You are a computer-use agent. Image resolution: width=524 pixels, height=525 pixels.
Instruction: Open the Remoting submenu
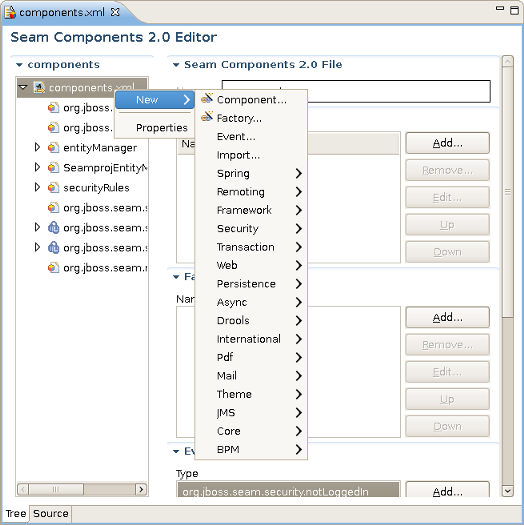coord(251,192)
